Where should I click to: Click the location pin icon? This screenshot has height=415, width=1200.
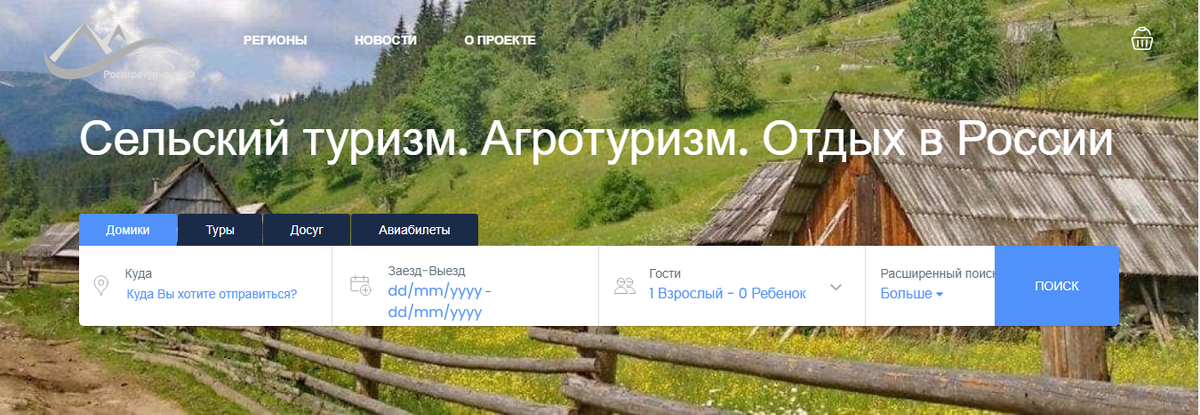tap(101, 286)
